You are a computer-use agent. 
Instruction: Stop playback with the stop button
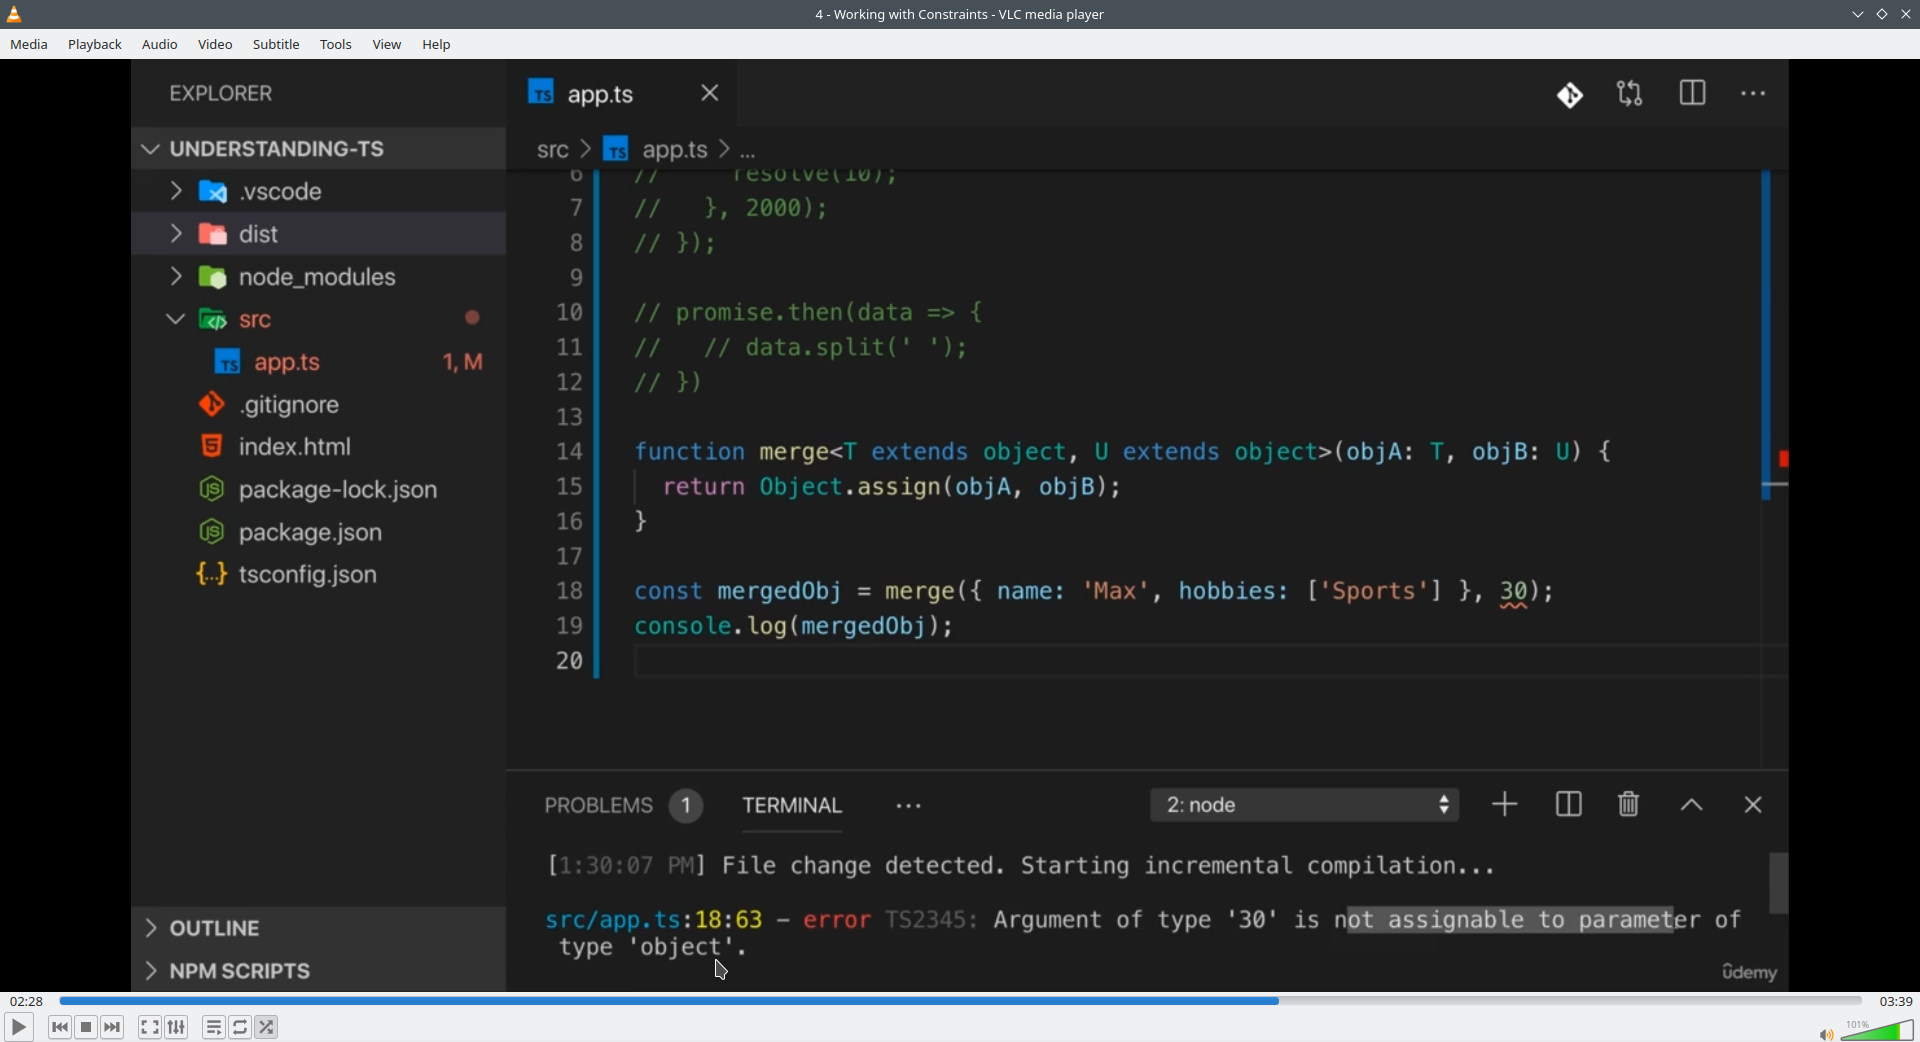coord(86,1027)
